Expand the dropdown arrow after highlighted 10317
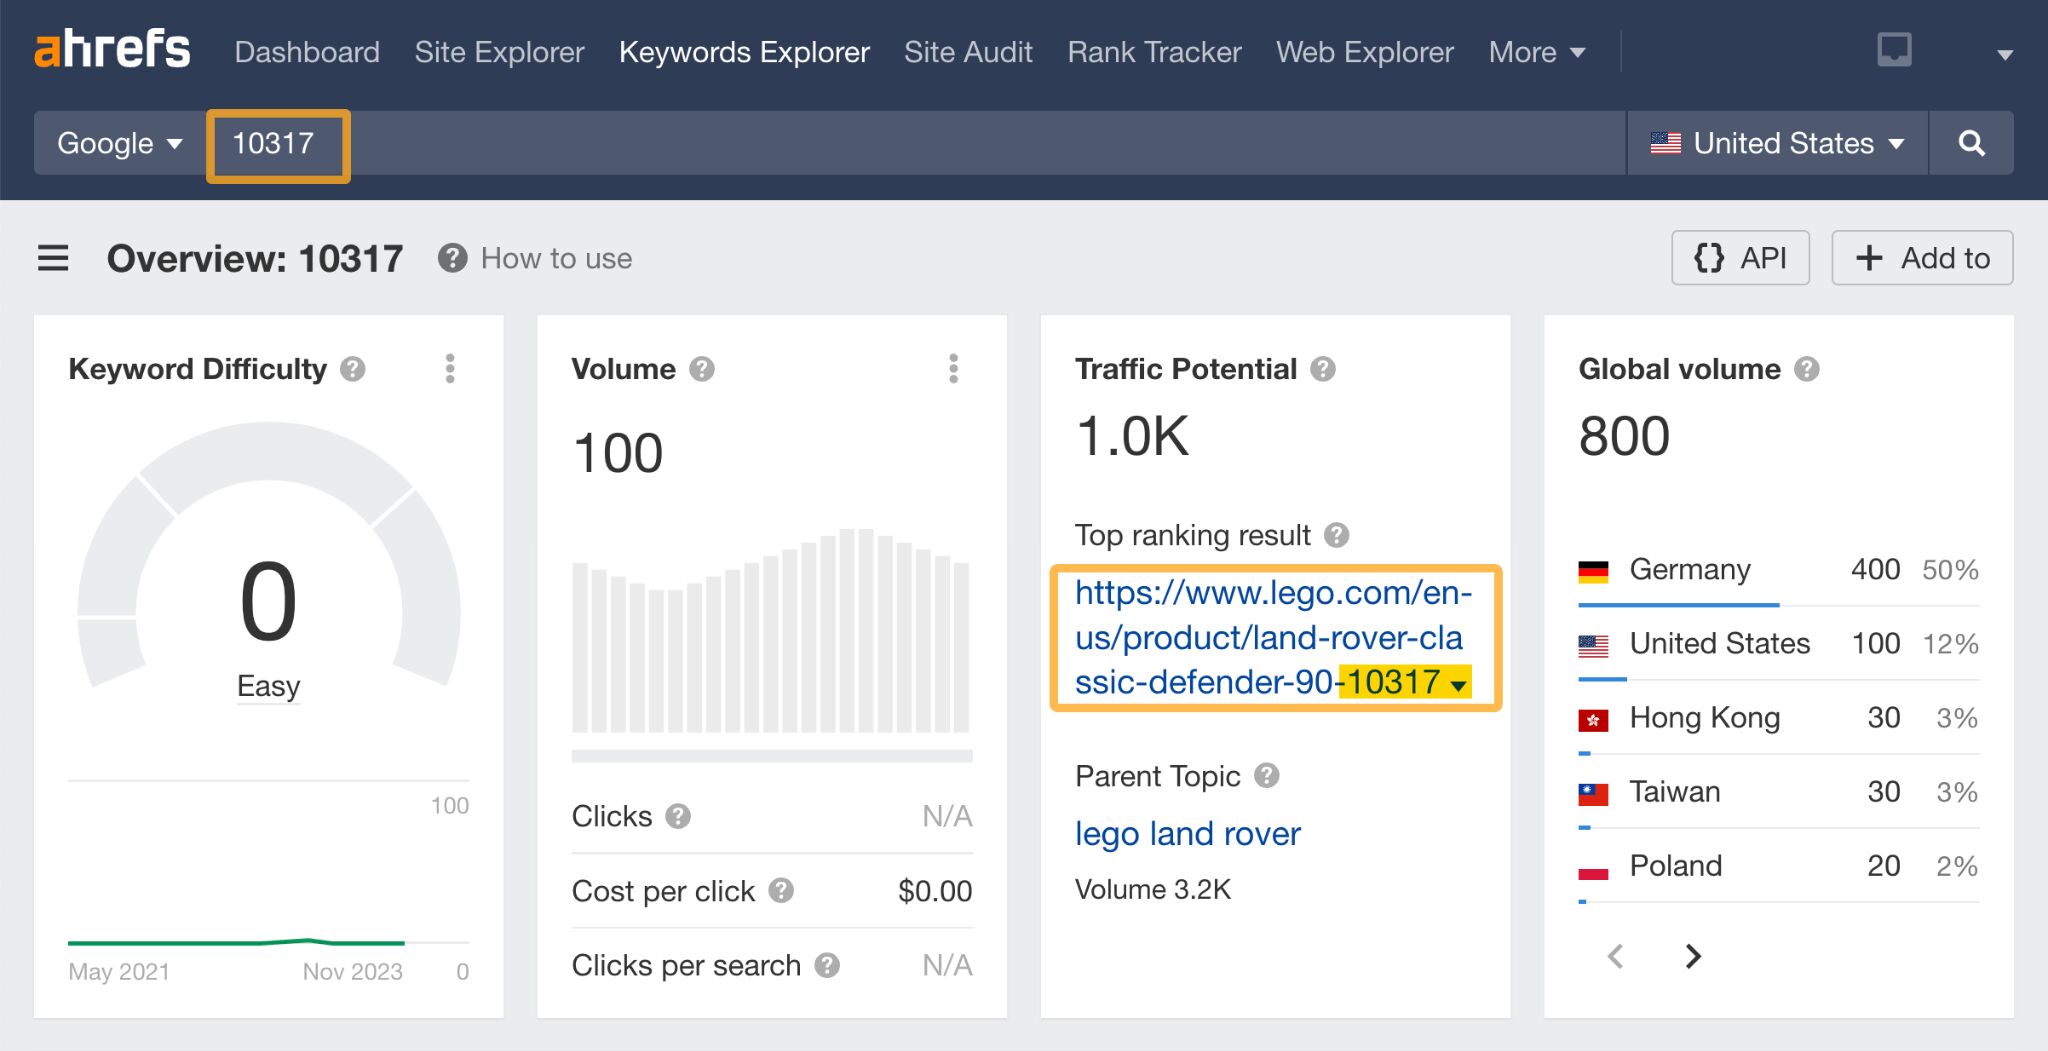Image resolution: width=2048 pixels, height=1051 pixels. (1459, 685)
